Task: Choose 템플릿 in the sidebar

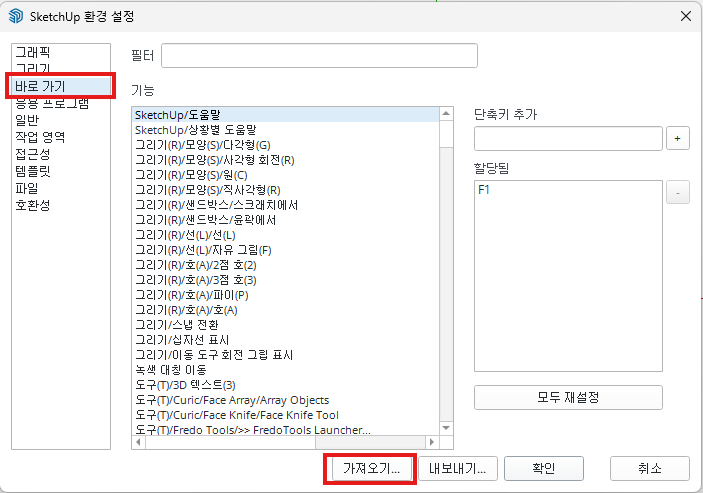Action: click(x=33, y=171)
